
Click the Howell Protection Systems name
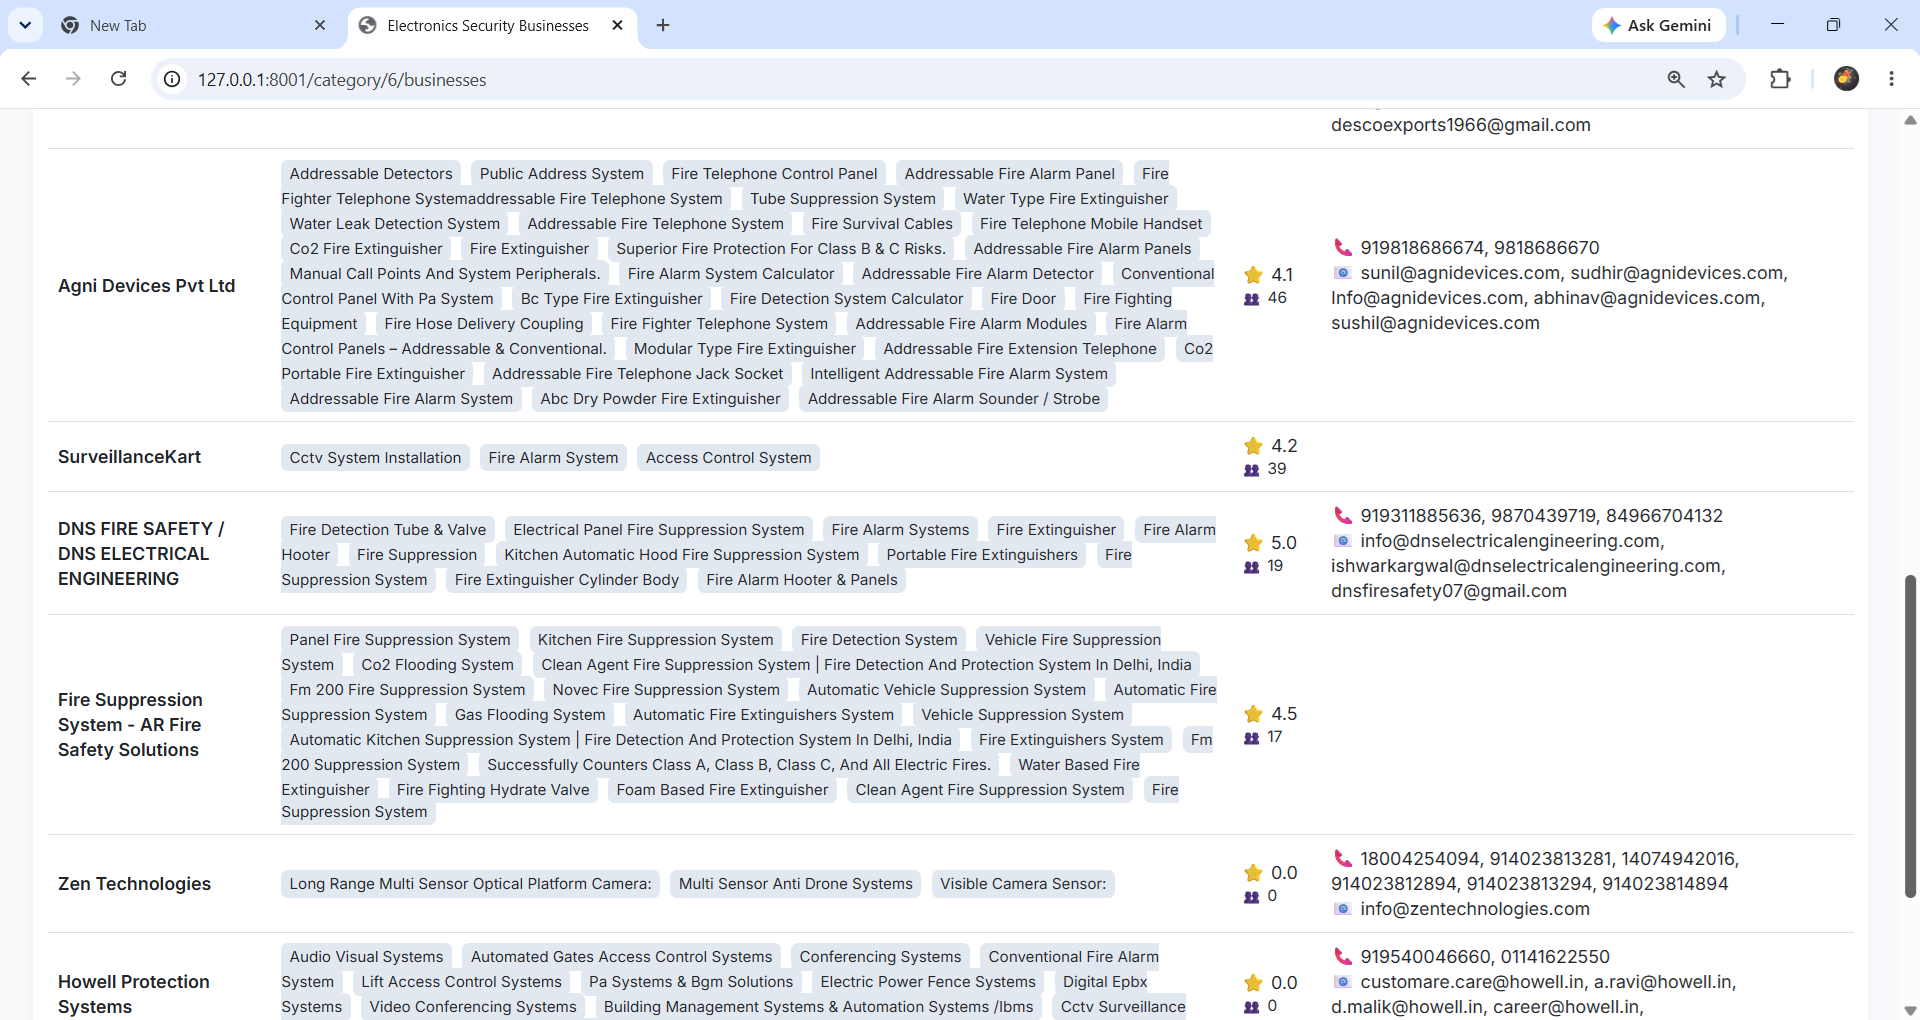click(x=134, y=994)
